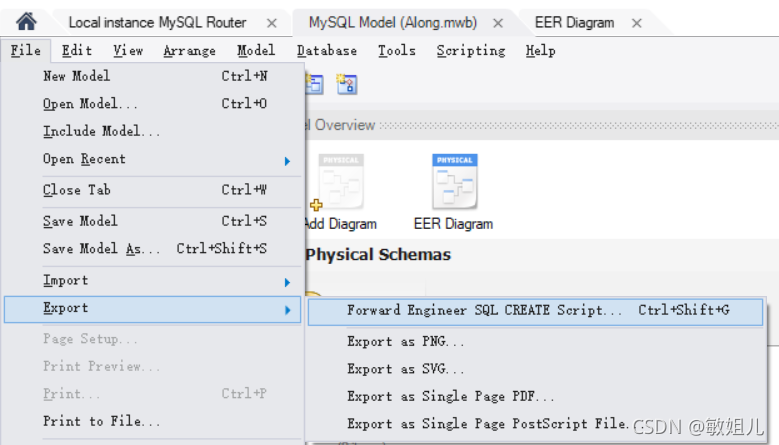Close the EER Diagram tab

636,23
